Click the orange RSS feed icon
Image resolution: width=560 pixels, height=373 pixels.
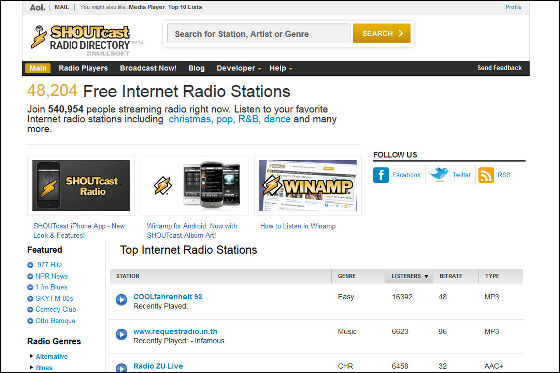486,175
